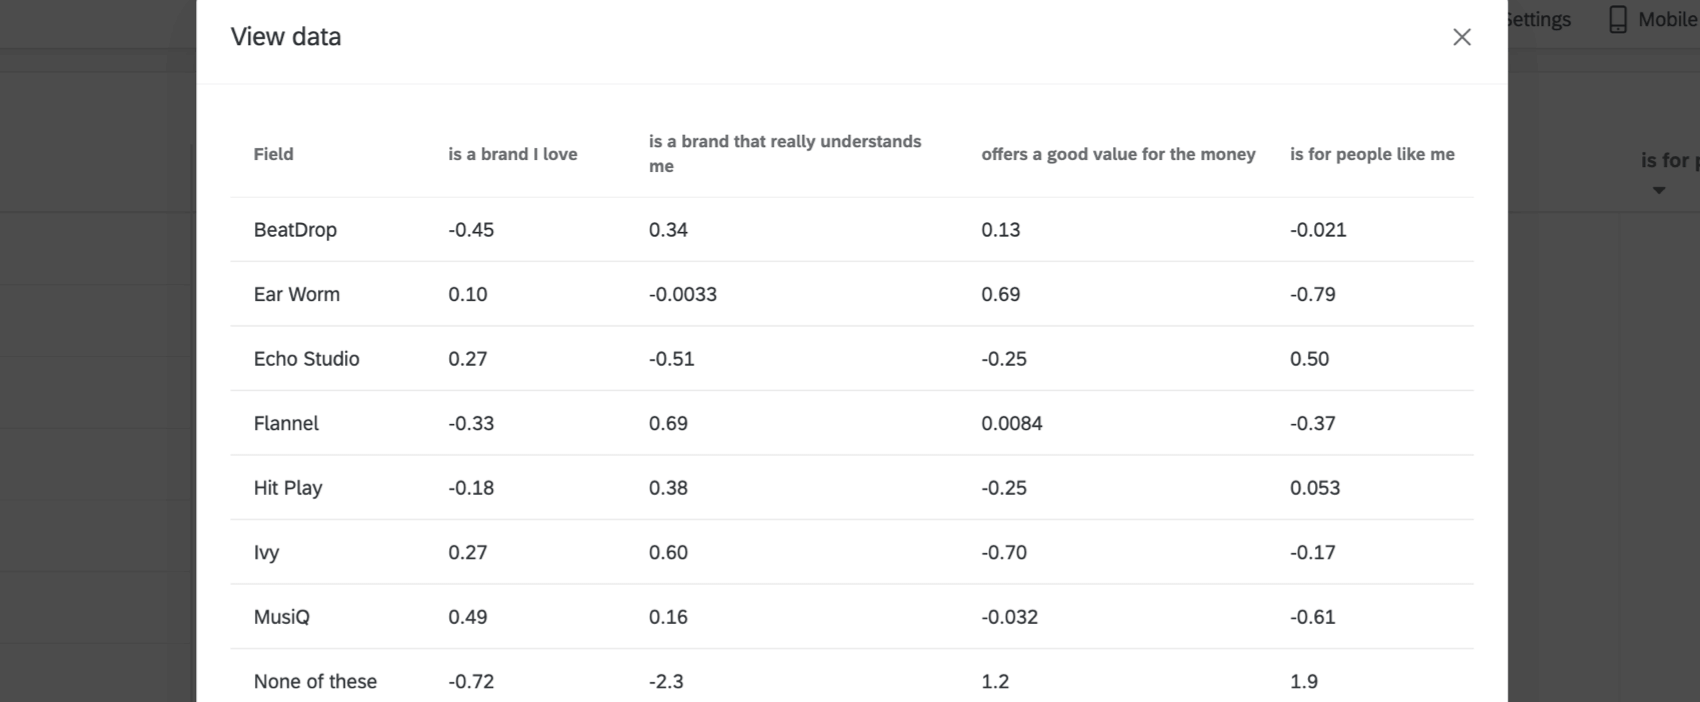Click the 'Field' column header
This screenshot has width=1700, height=702.
point(273,154)
